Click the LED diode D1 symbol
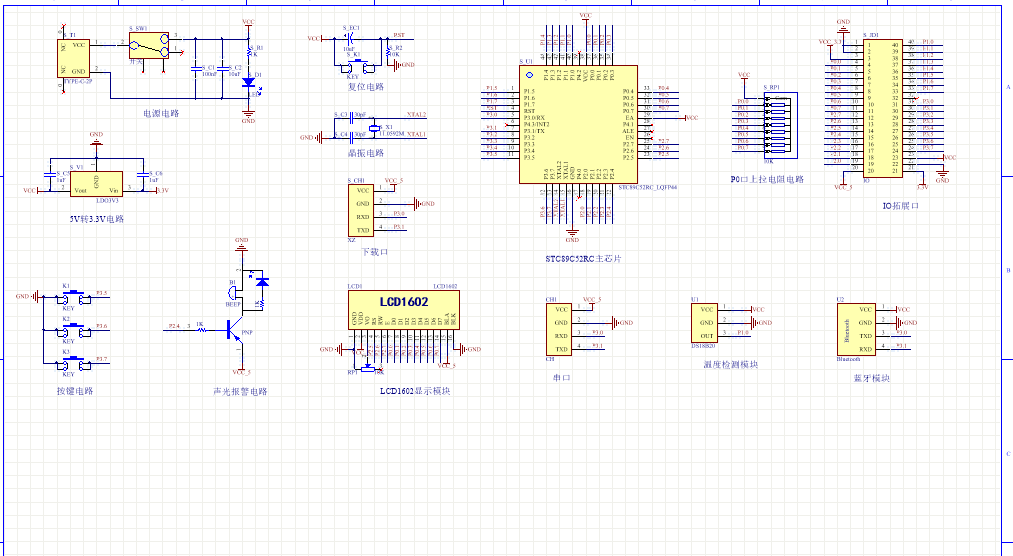1013x556 pixels. click(x=249, y=83)
